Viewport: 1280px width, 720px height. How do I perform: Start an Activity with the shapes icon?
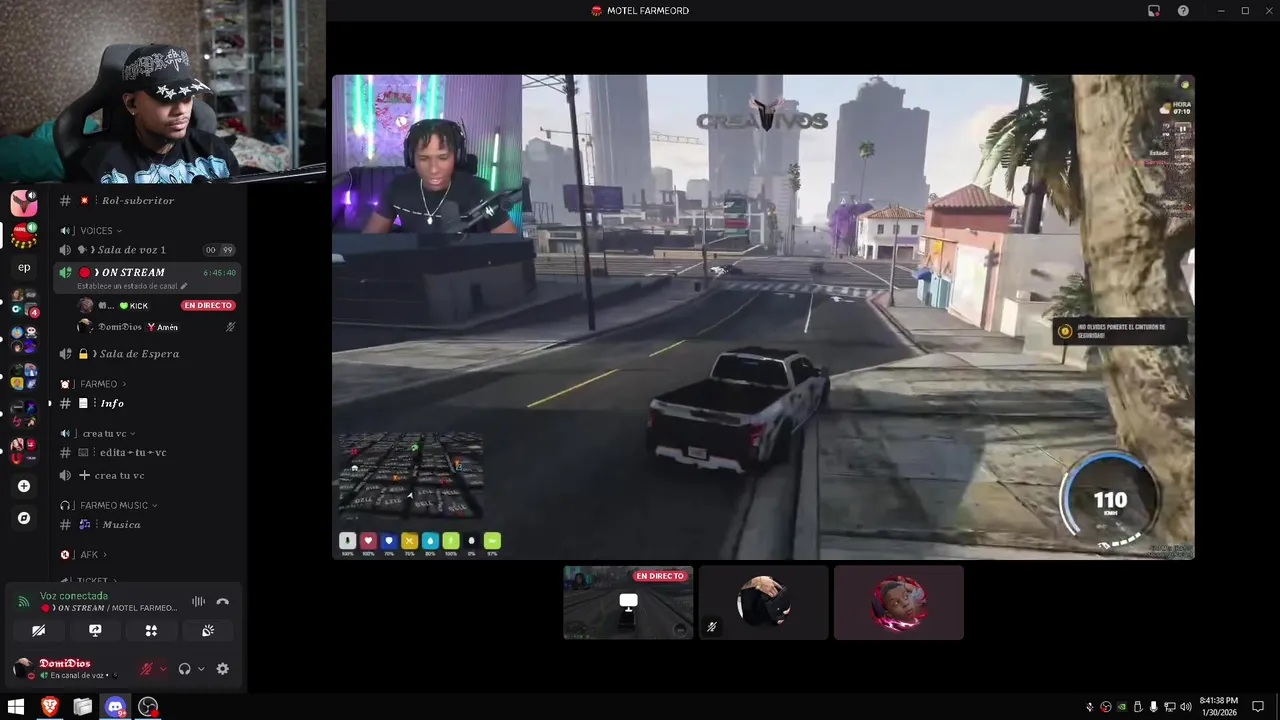(x=151, y=631)
